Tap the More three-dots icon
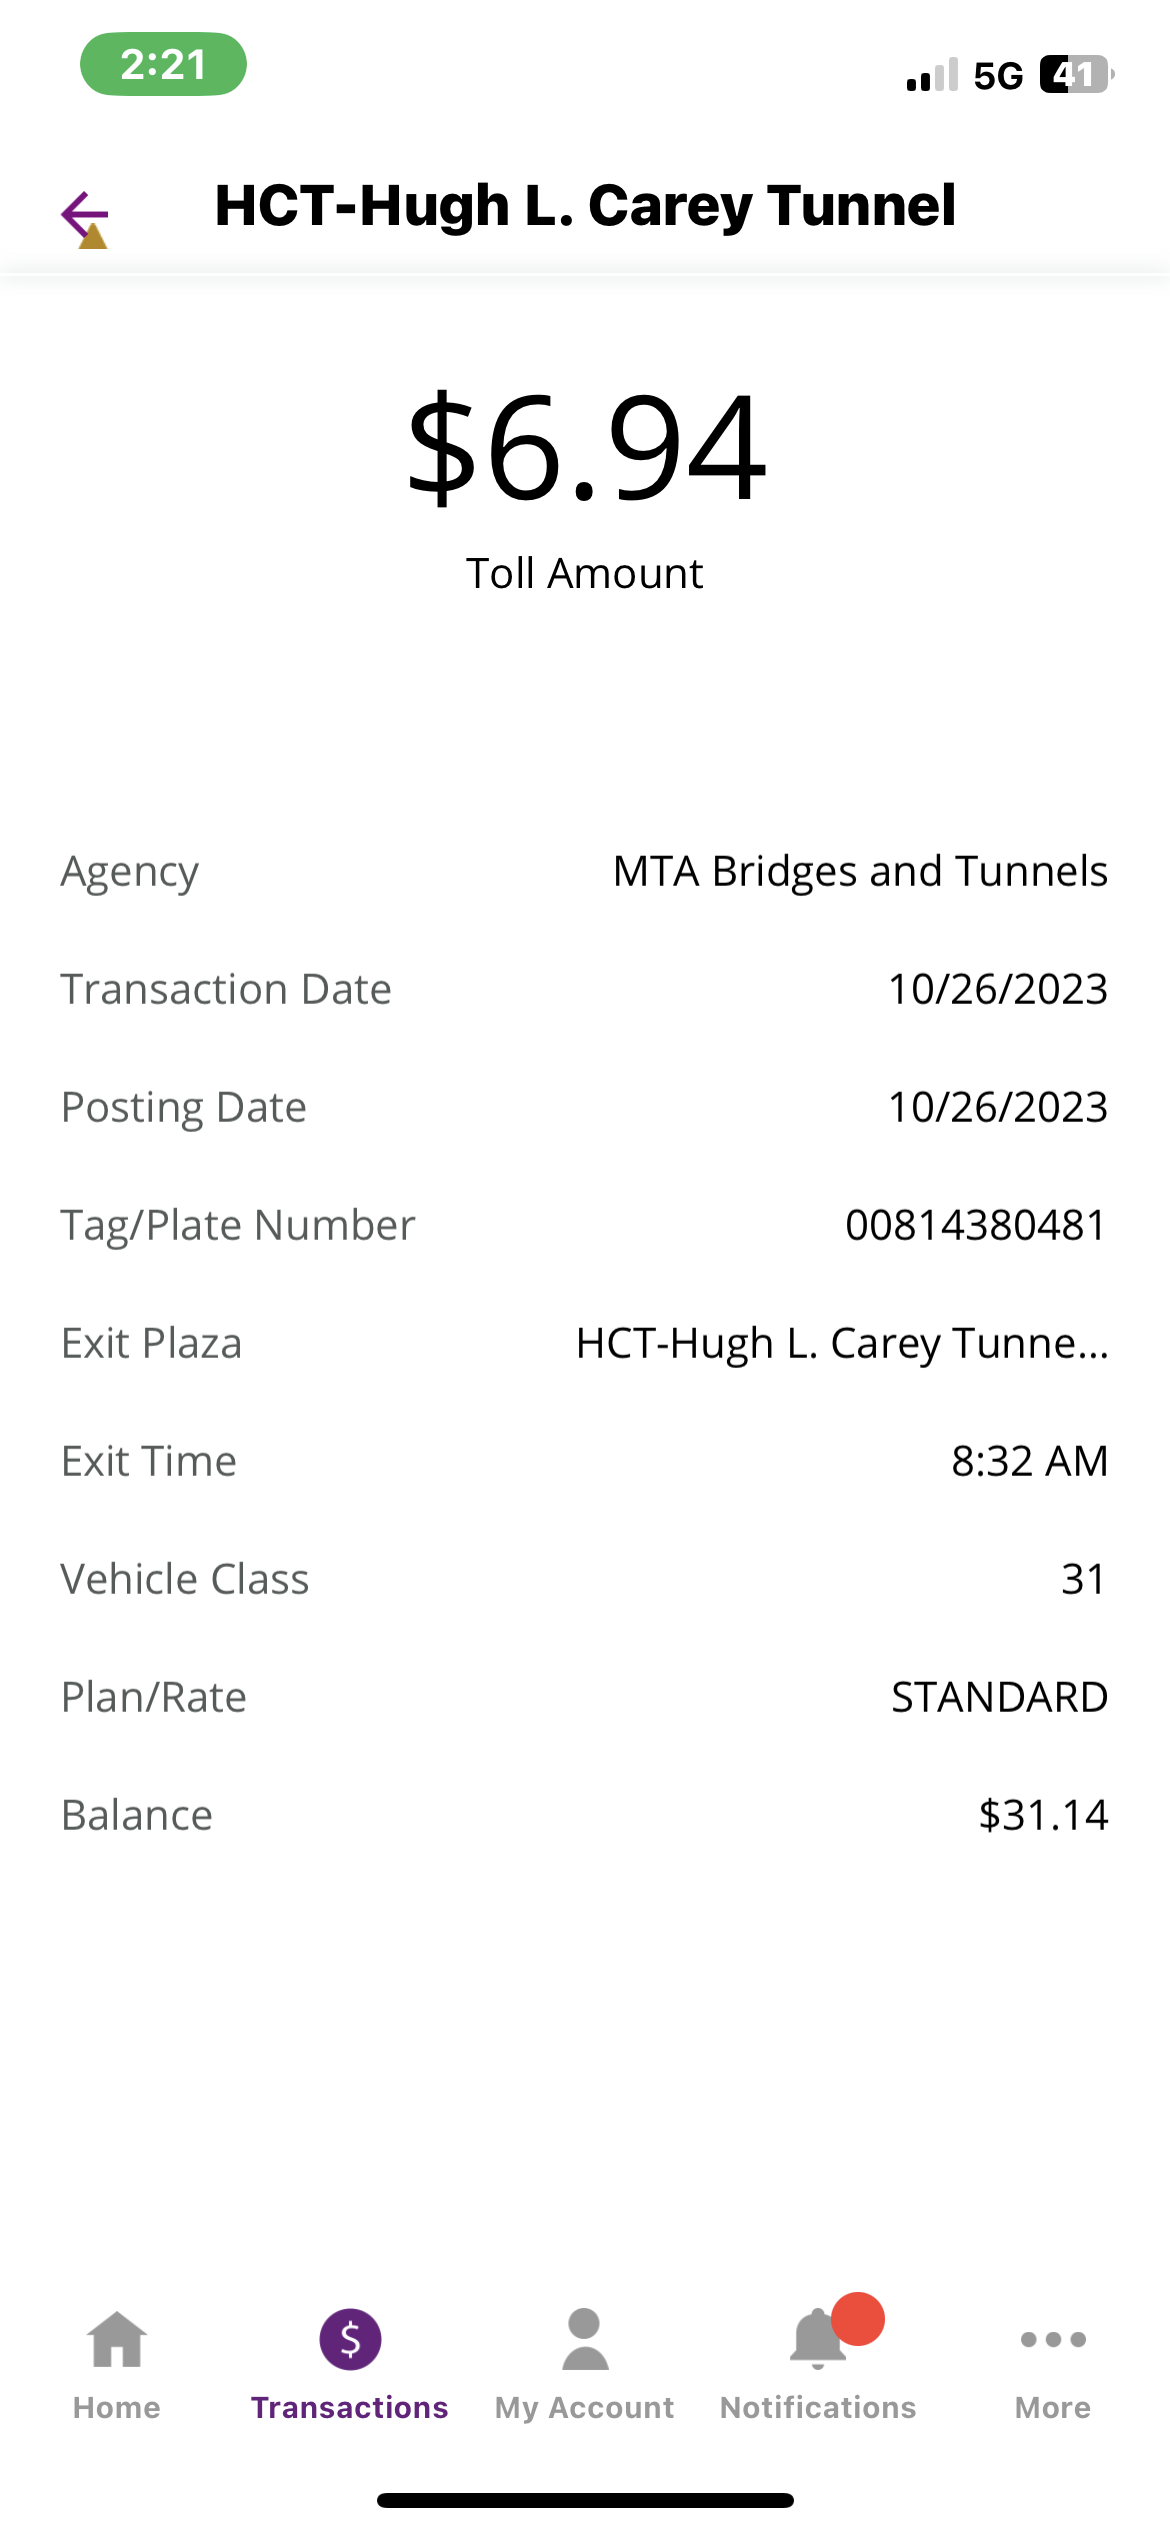The width and height of the screenshot is (1170, 2532). tap(1053, 2340)
